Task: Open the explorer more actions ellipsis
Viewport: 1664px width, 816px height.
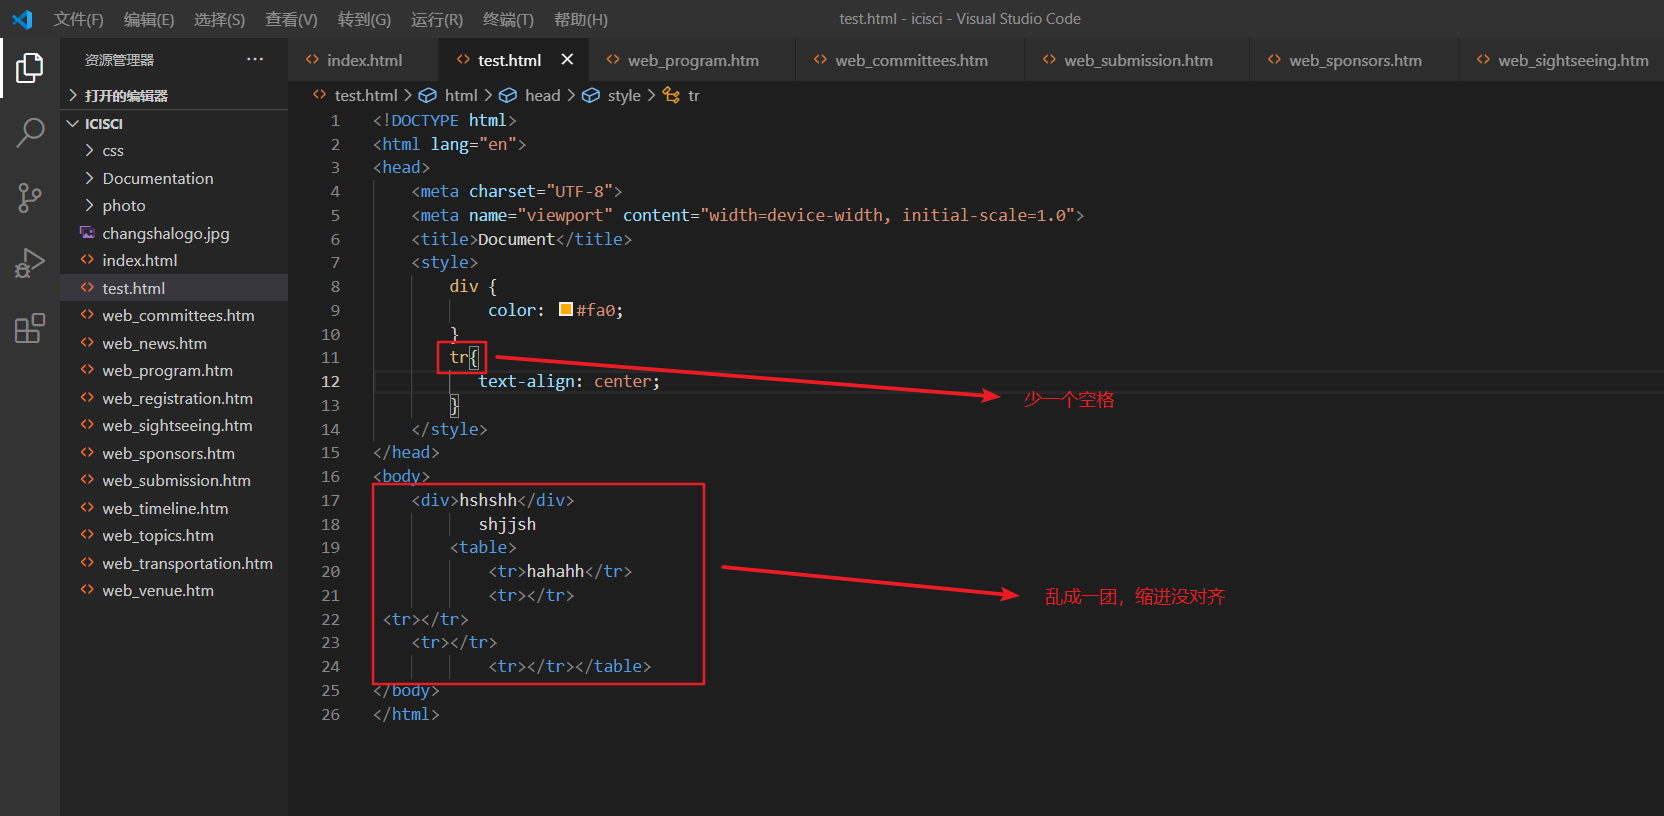Action: click(x=255, y=60)
